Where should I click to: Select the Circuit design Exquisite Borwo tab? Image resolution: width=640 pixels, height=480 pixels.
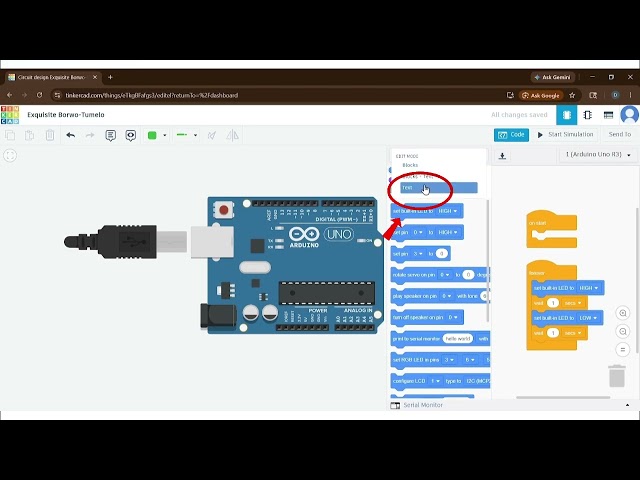coord(53,77)
